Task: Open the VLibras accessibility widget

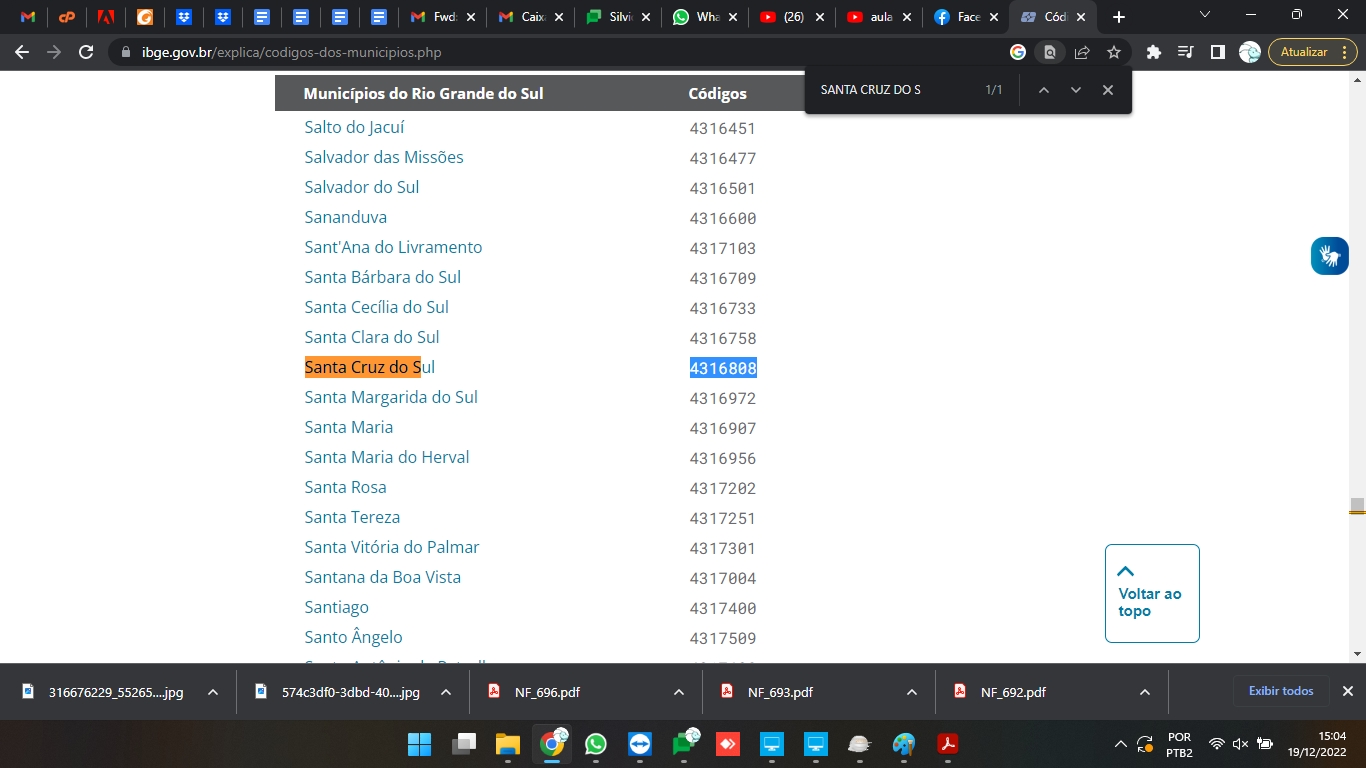Action: 1329,256
